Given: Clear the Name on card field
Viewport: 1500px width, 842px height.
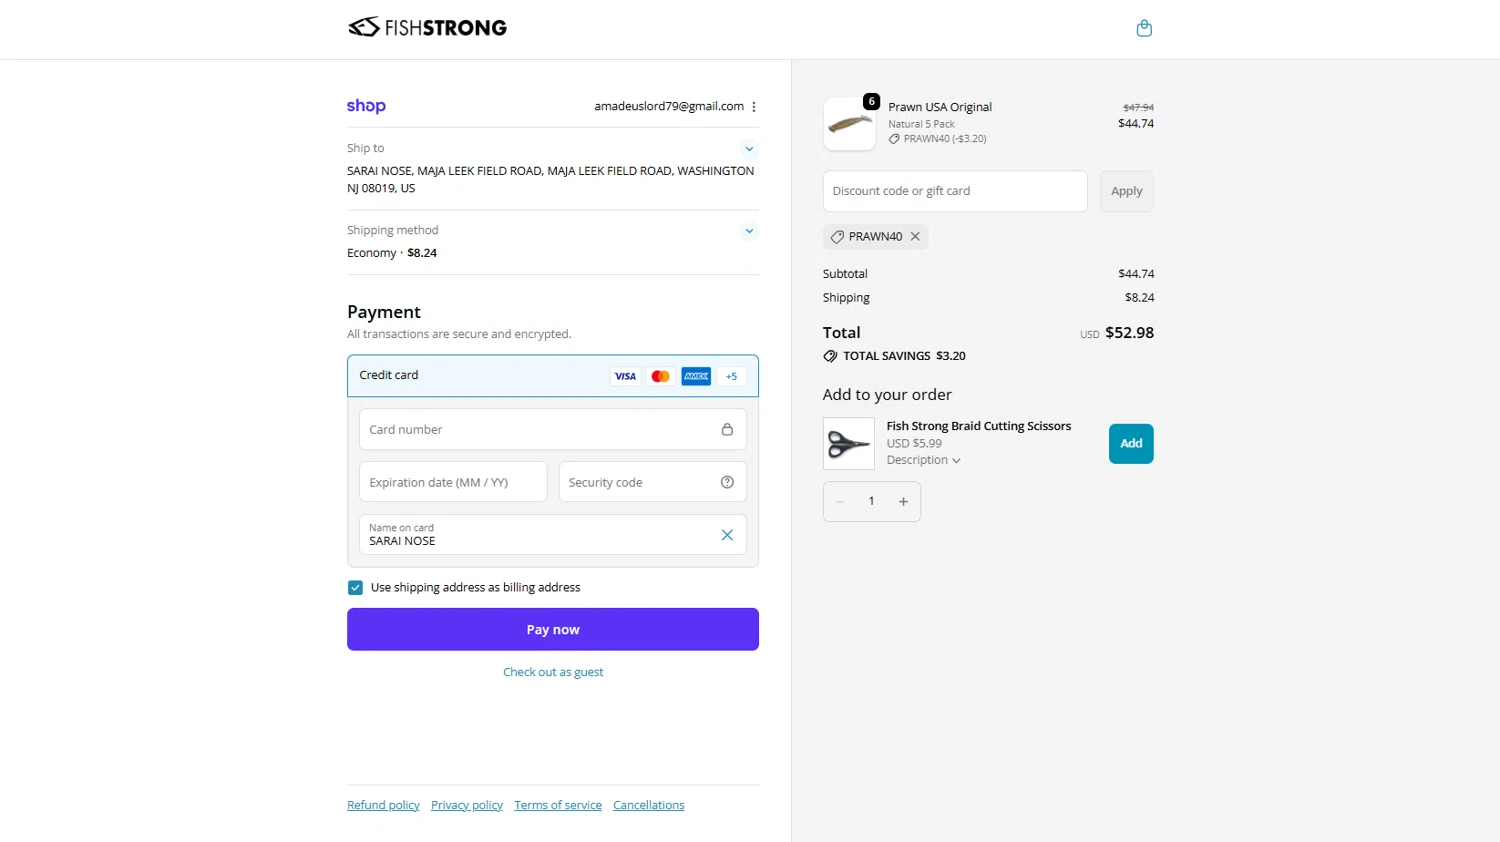Looking at the screenshot, I should 727,535.
